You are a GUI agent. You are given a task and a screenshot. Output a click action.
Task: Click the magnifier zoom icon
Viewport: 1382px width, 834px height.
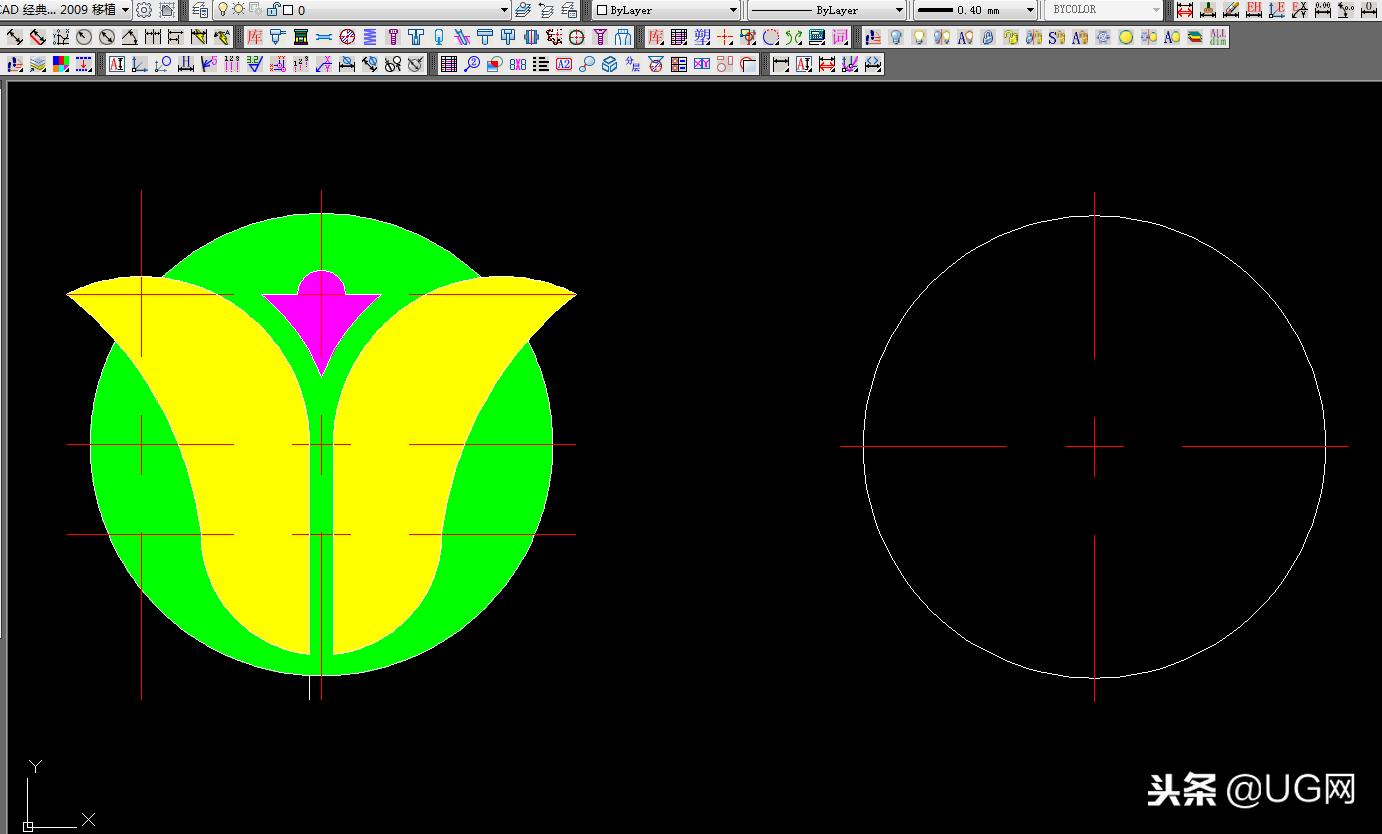(472, 65)
